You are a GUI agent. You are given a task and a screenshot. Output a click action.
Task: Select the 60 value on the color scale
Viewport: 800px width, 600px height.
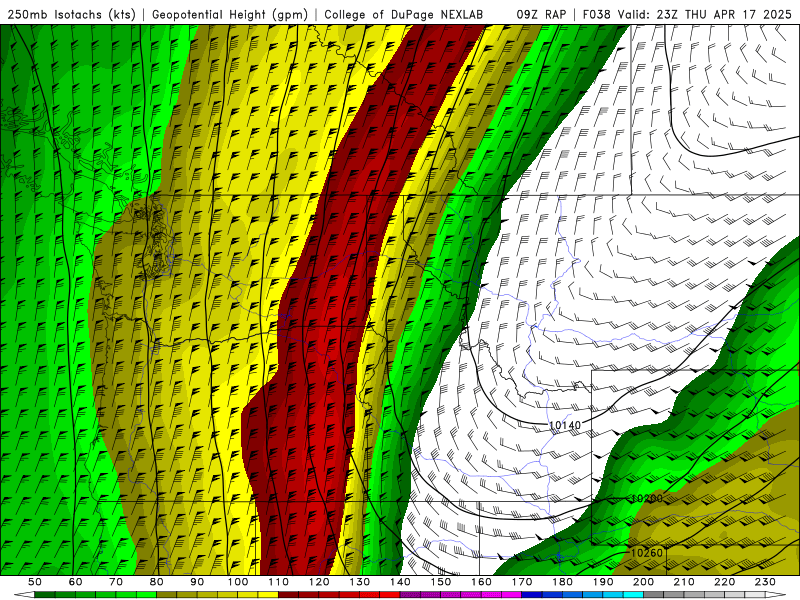[x=76, y=582]
